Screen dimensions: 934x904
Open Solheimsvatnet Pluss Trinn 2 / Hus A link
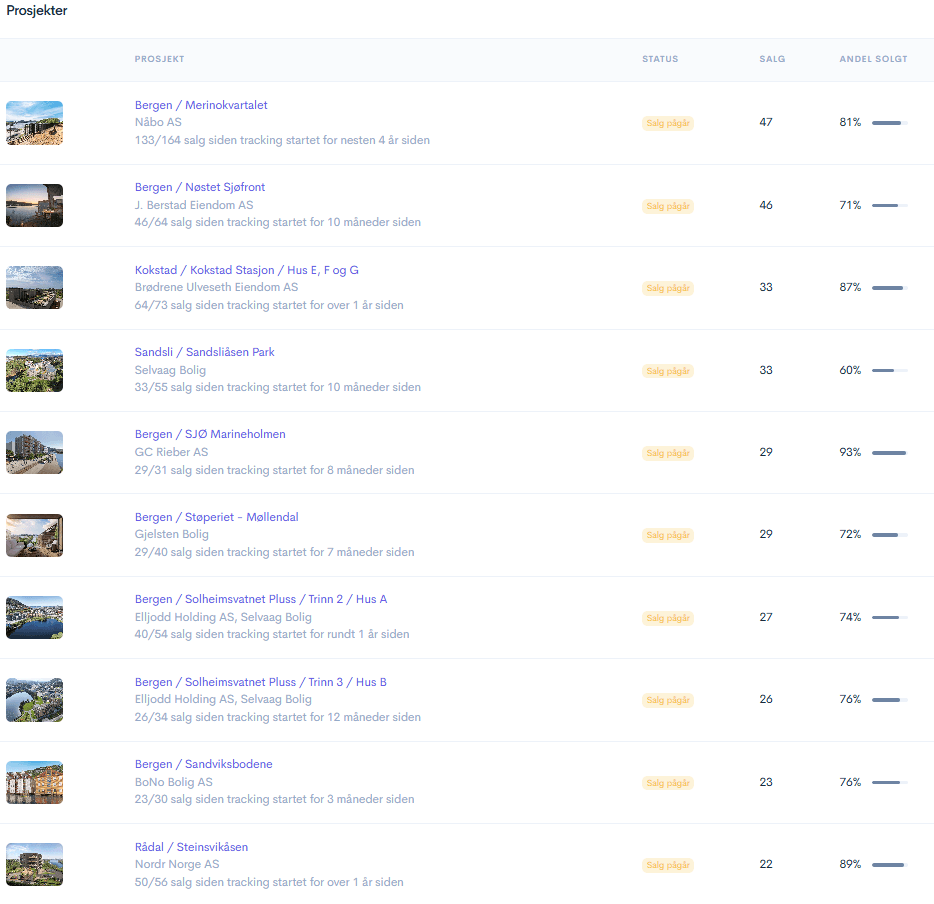pos(261,599)
